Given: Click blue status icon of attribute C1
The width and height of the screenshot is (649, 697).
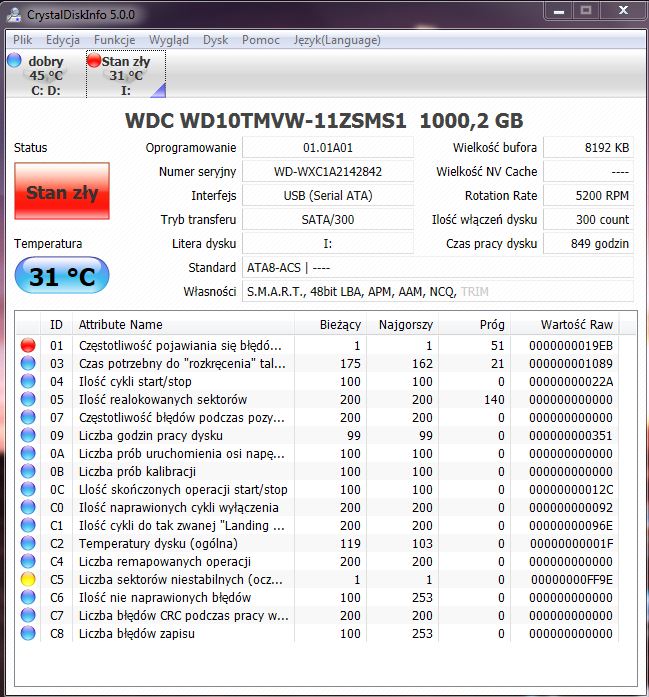Looking at the screenshot, I should click(28, 525).
